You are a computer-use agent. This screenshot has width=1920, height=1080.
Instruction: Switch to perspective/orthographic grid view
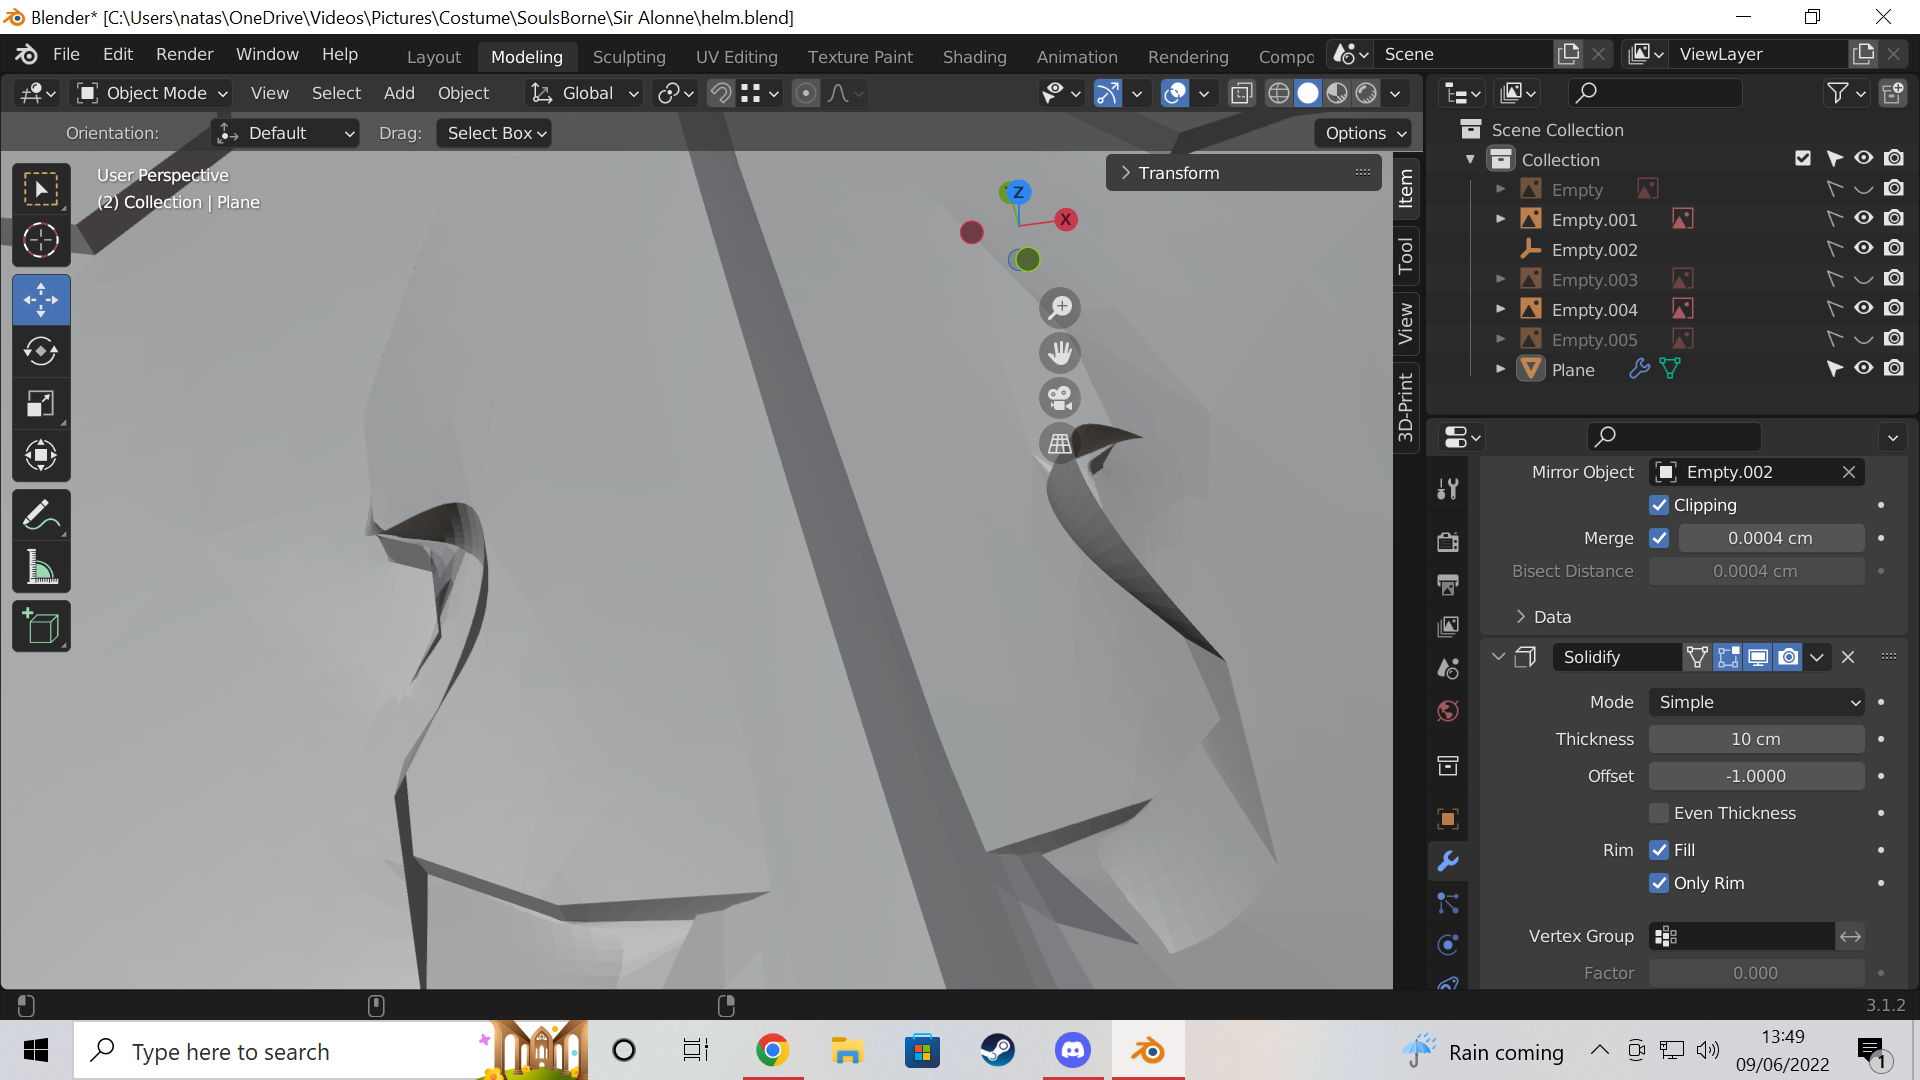(1060, 443)
